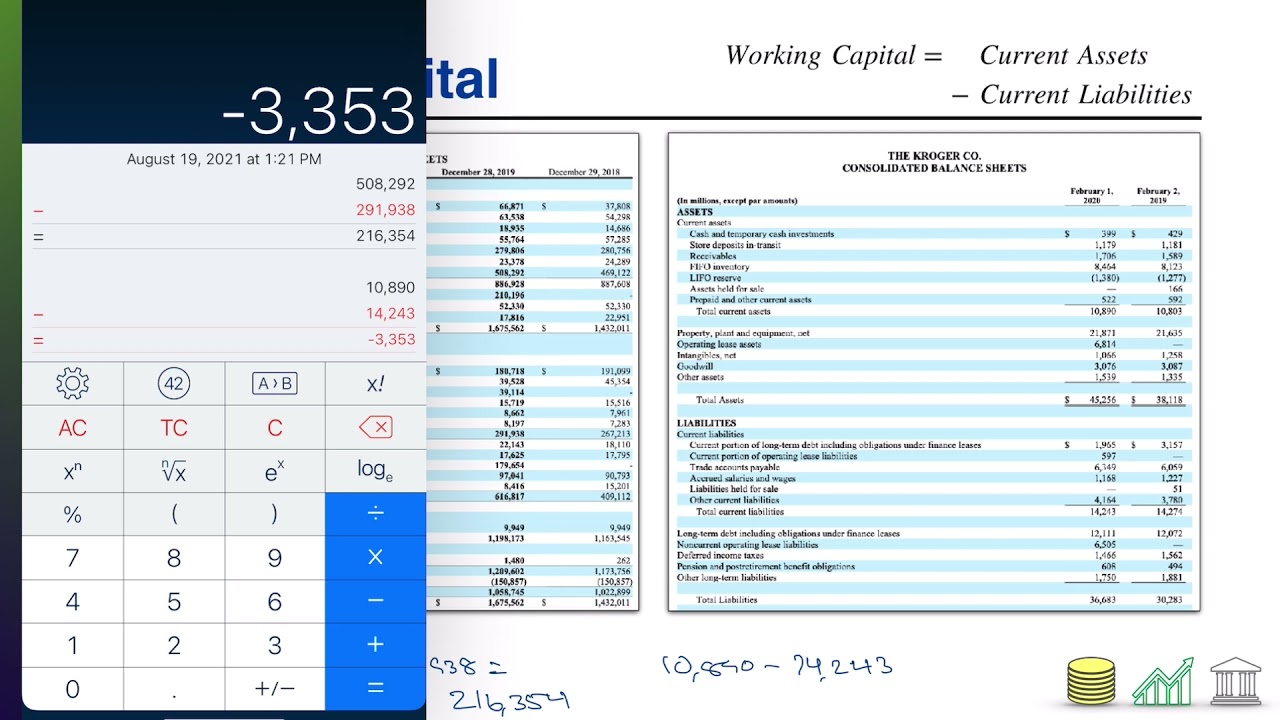
Task: Tap the nth root key
Action: point(174,471)
